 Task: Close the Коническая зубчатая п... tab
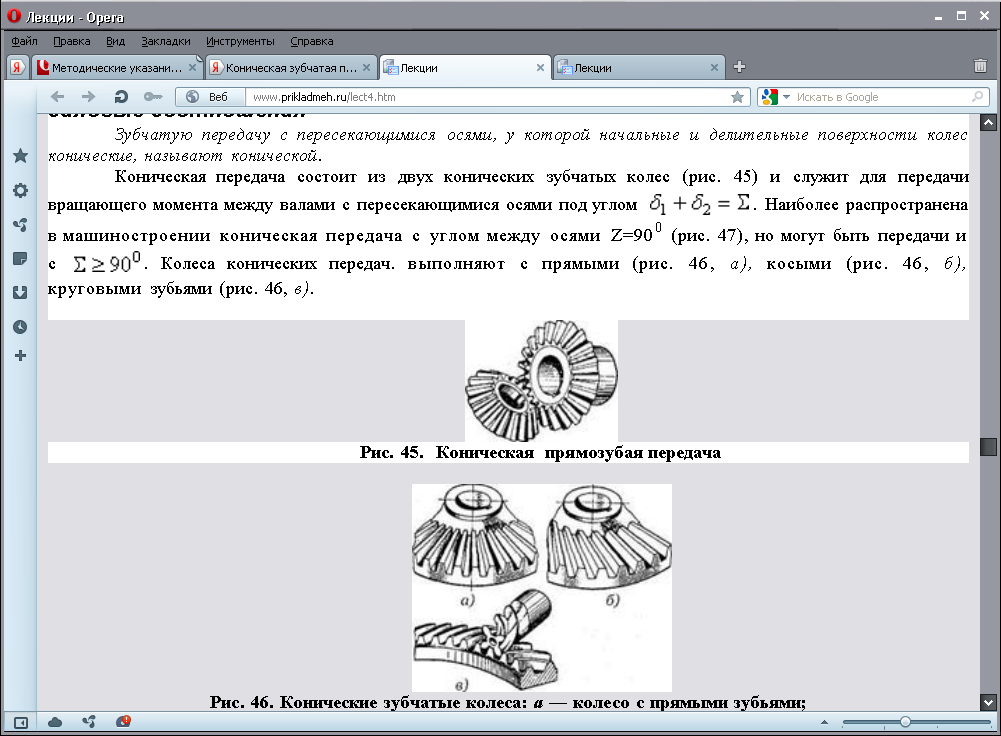(x=366, y=68)
